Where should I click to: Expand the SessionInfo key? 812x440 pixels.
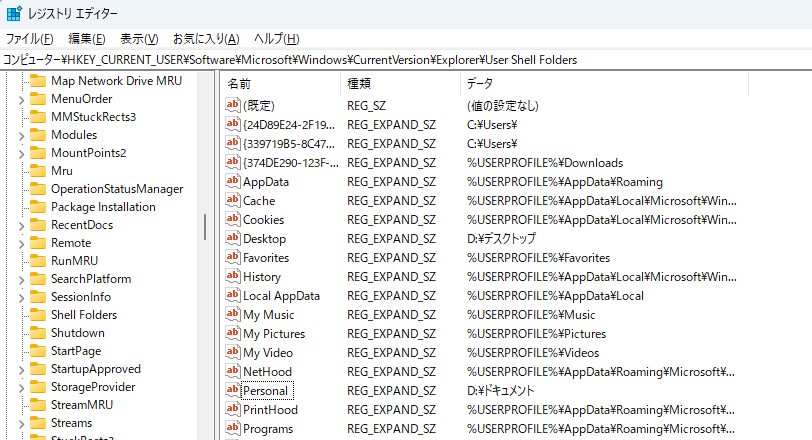pyautogui.click(x=21, y=298)
